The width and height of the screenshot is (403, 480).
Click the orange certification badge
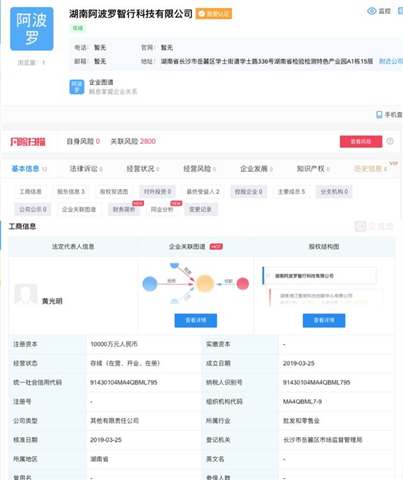click(214, 14)
